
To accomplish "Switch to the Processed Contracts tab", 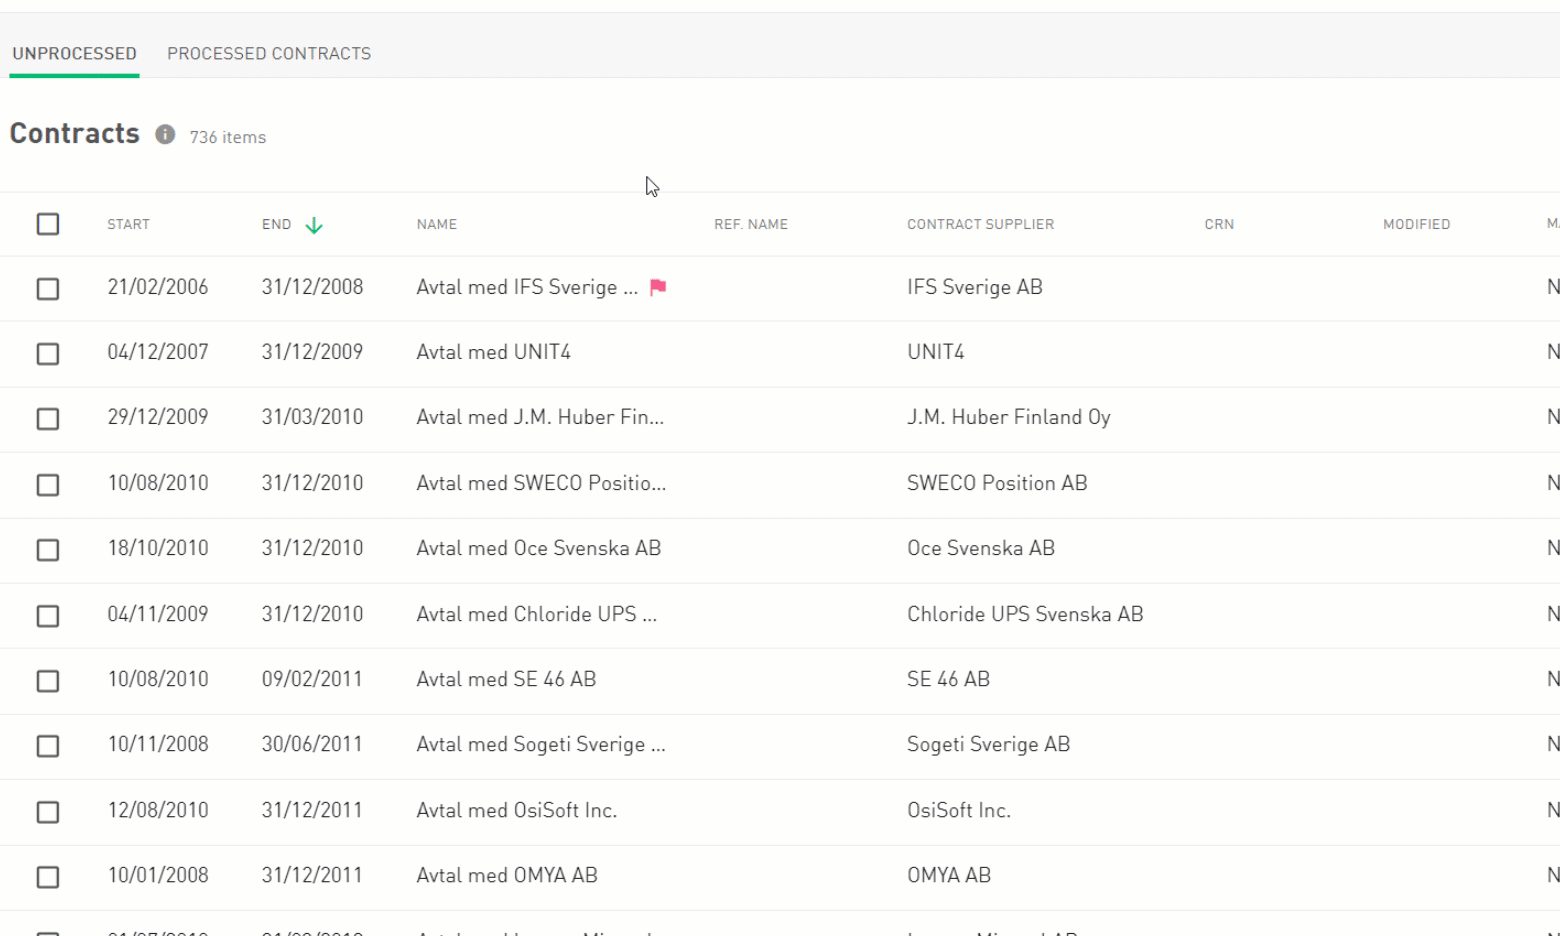I will click(x=269, y=54).
